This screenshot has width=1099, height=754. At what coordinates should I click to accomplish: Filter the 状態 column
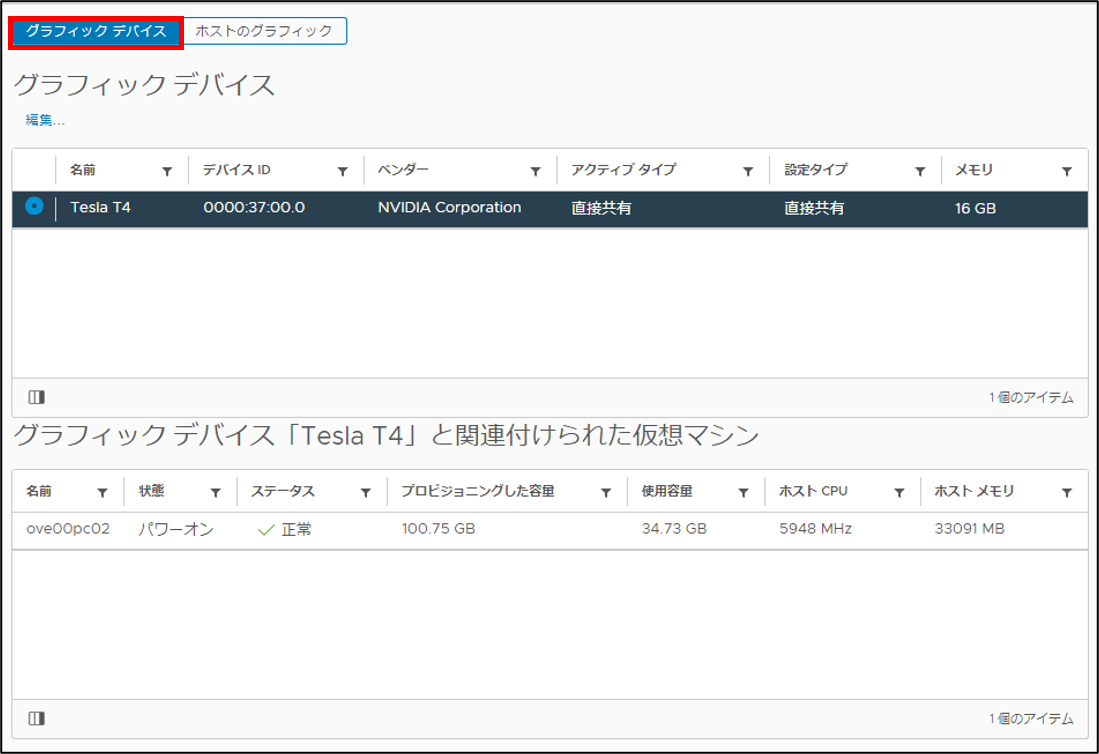216,493
